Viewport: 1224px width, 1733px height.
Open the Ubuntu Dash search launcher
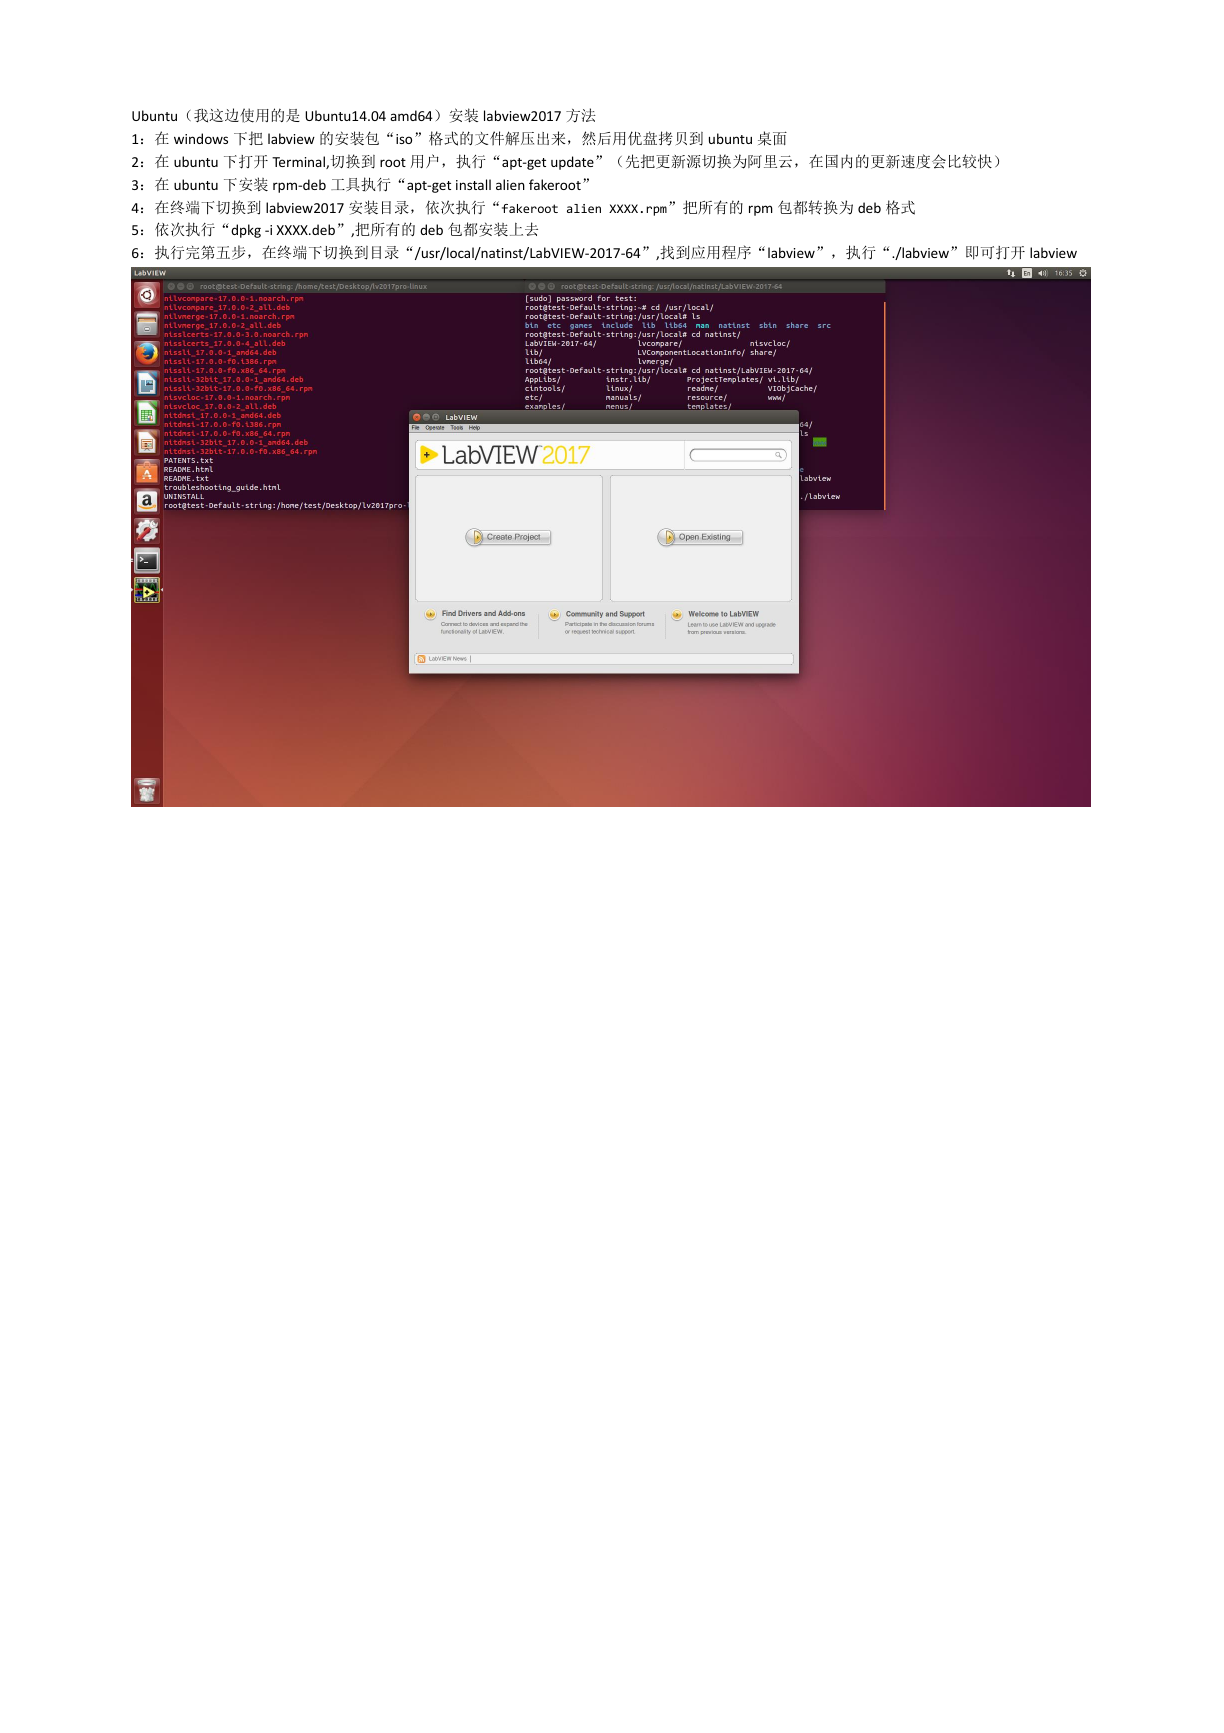[x=147, y=295]
